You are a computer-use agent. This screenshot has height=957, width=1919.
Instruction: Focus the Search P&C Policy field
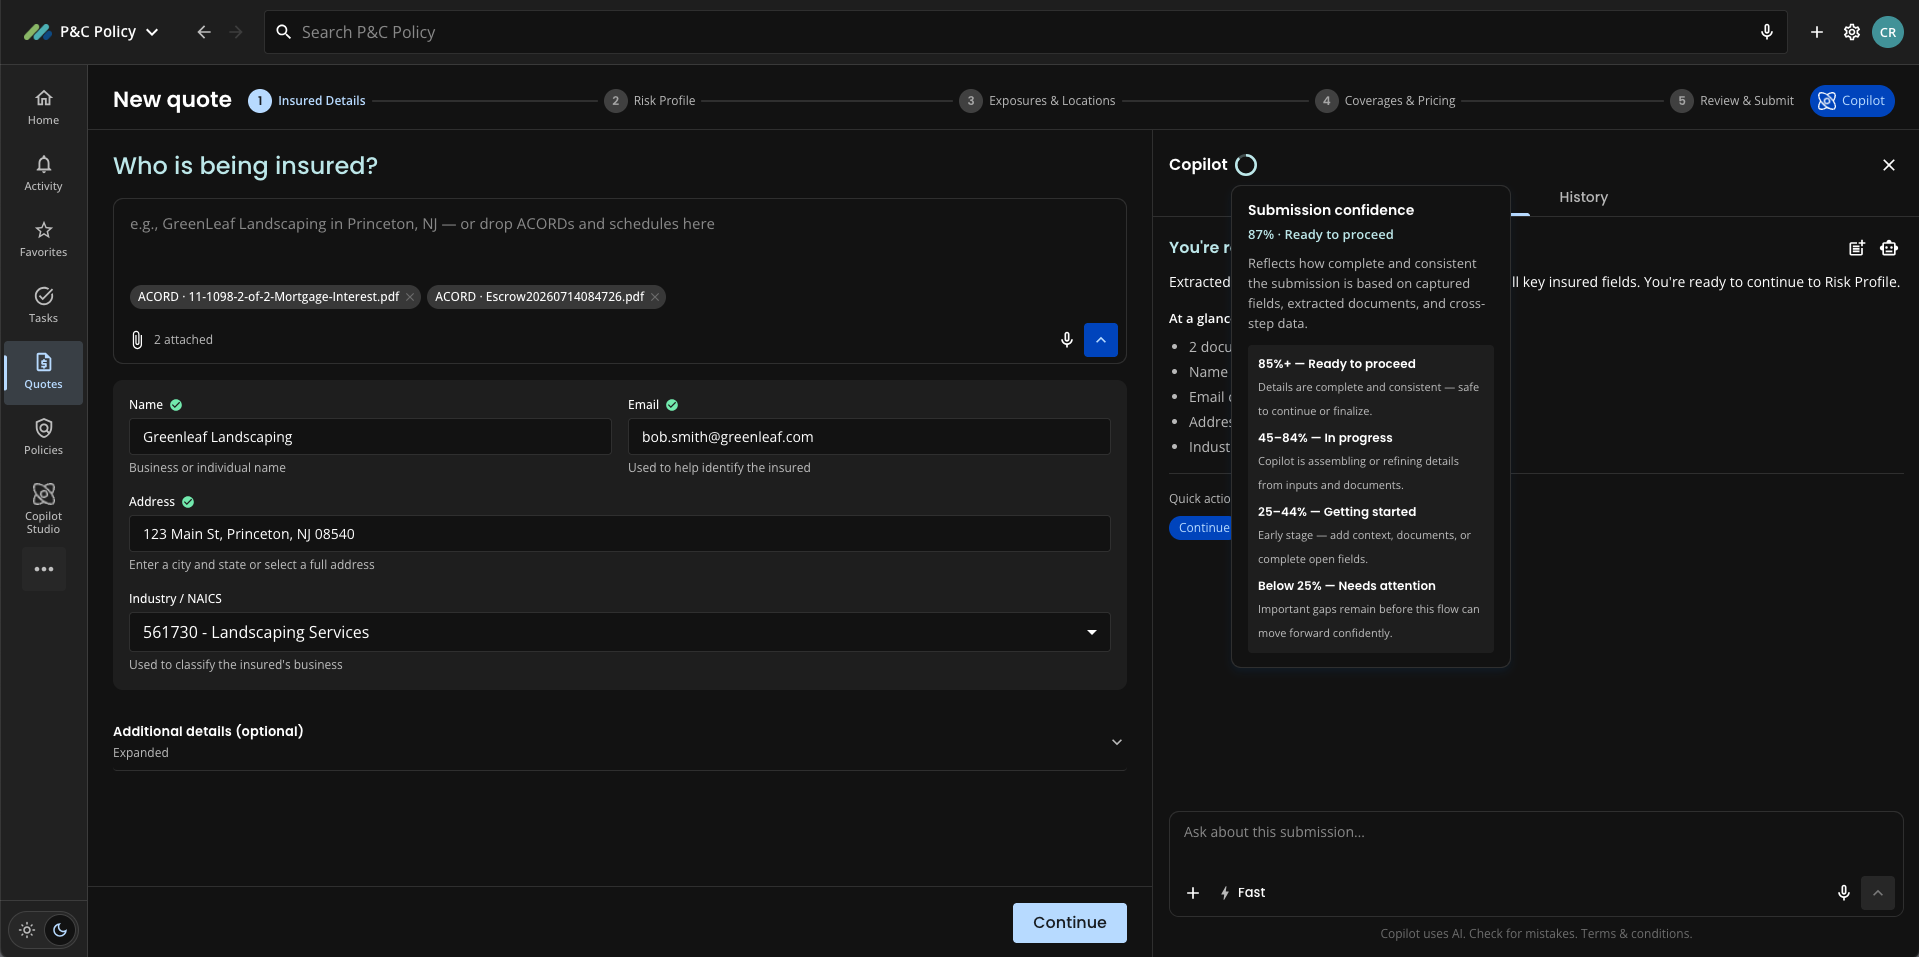point(1024,32)
